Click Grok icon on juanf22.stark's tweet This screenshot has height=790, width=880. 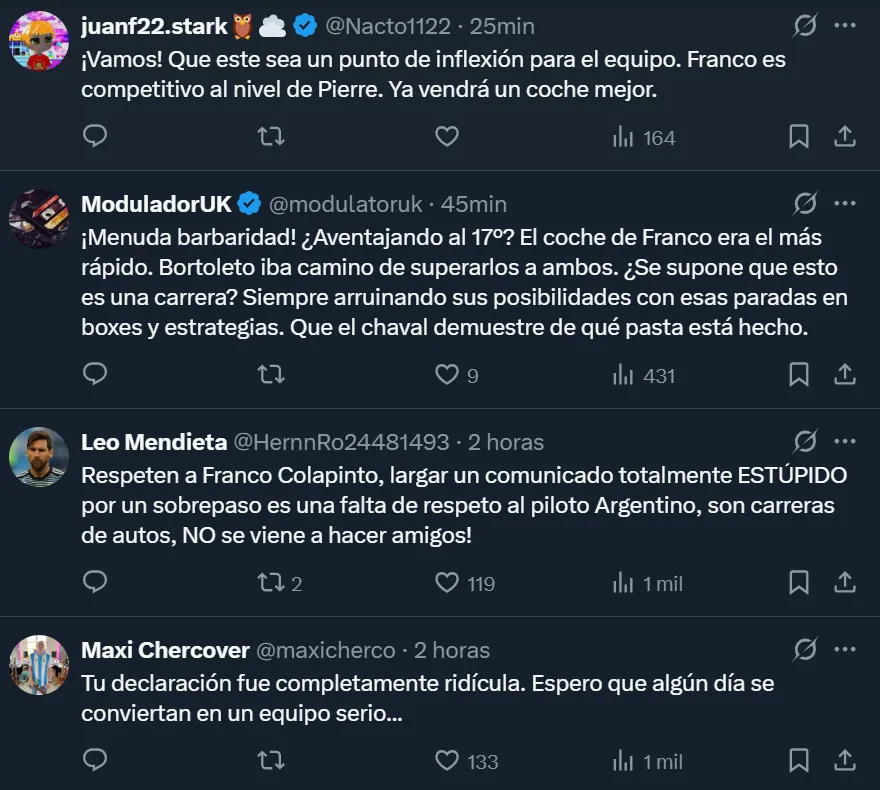pos(804,25)
